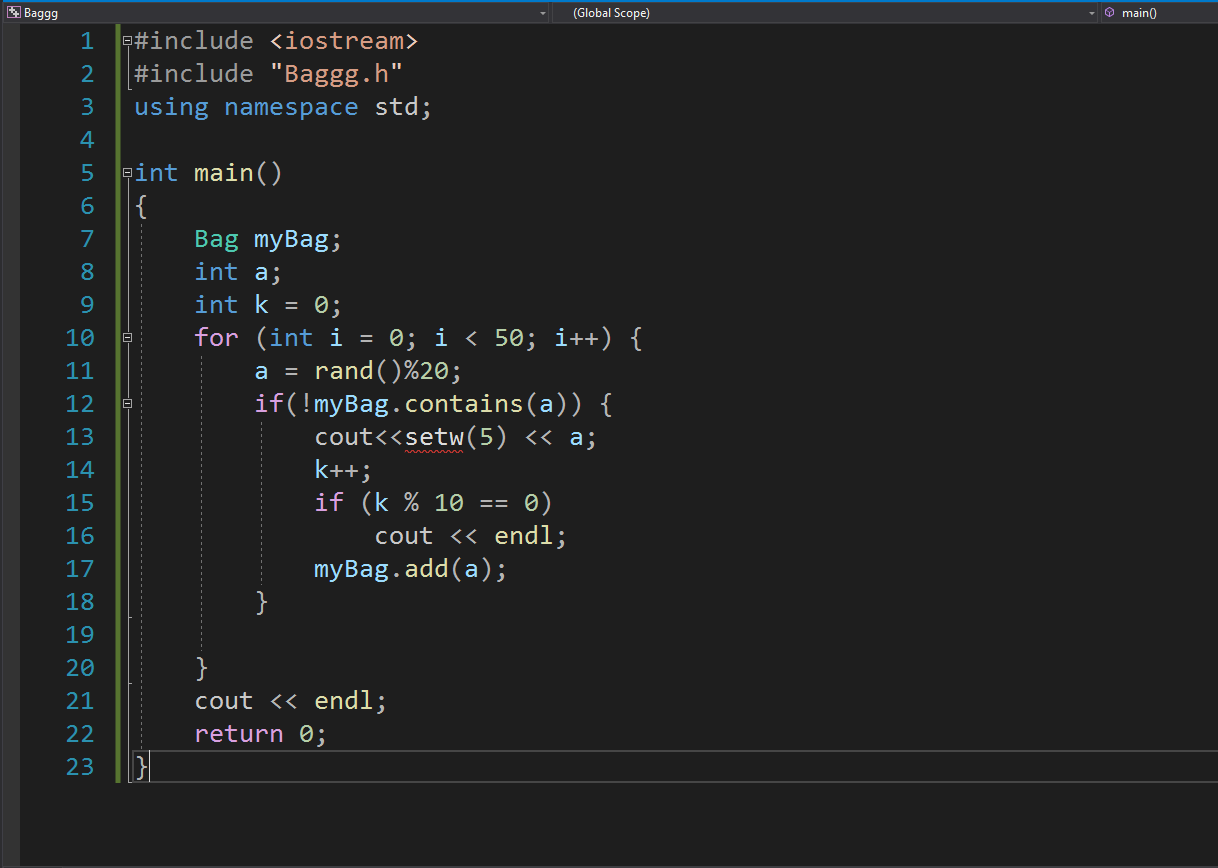Collapse the main() function at line 5
Image resolution: width=1218 pixels, height=868 pixels.
pos(127,173)
